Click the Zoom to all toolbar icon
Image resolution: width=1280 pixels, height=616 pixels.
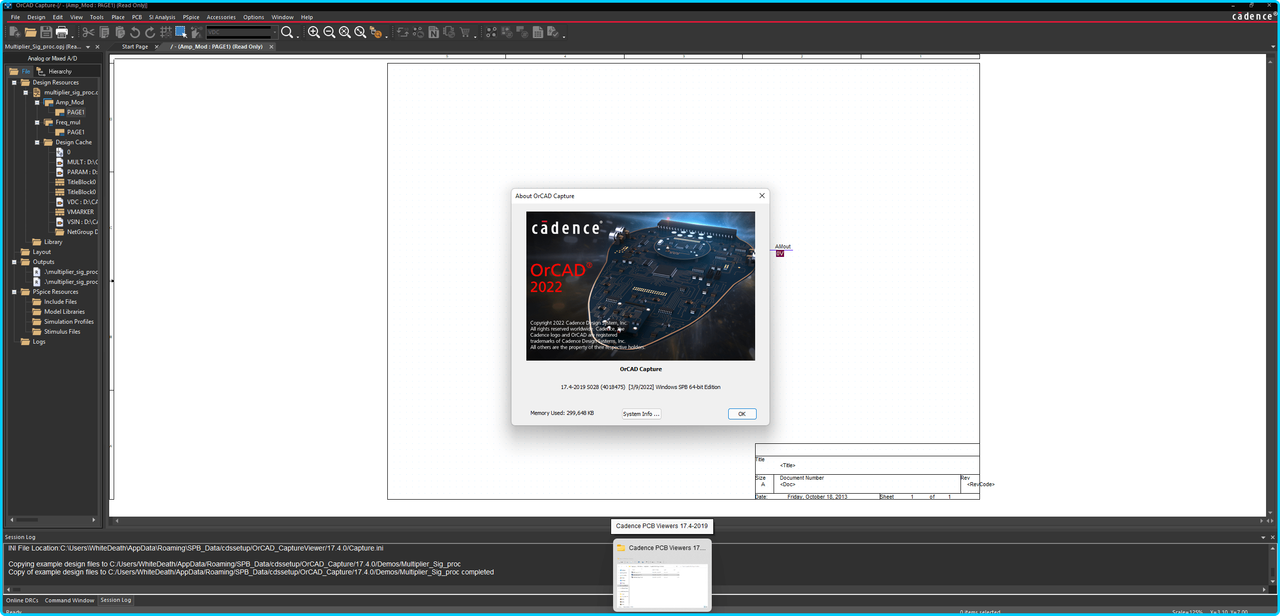(360, 32)
